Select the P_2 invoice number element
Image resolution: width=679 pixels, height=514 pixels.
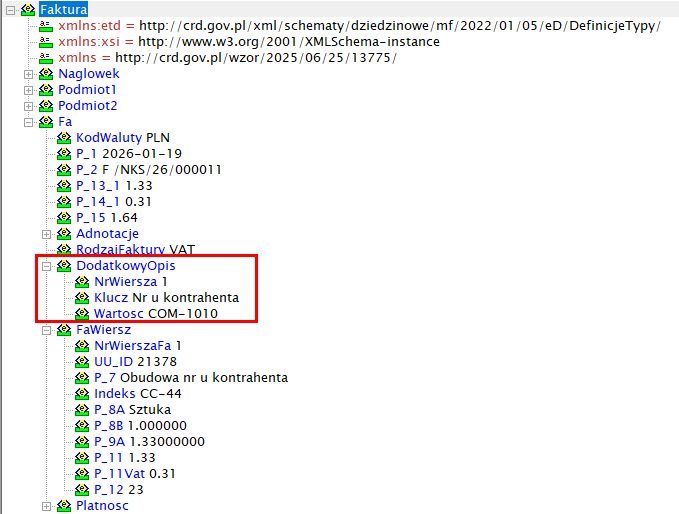pos(148,170)
